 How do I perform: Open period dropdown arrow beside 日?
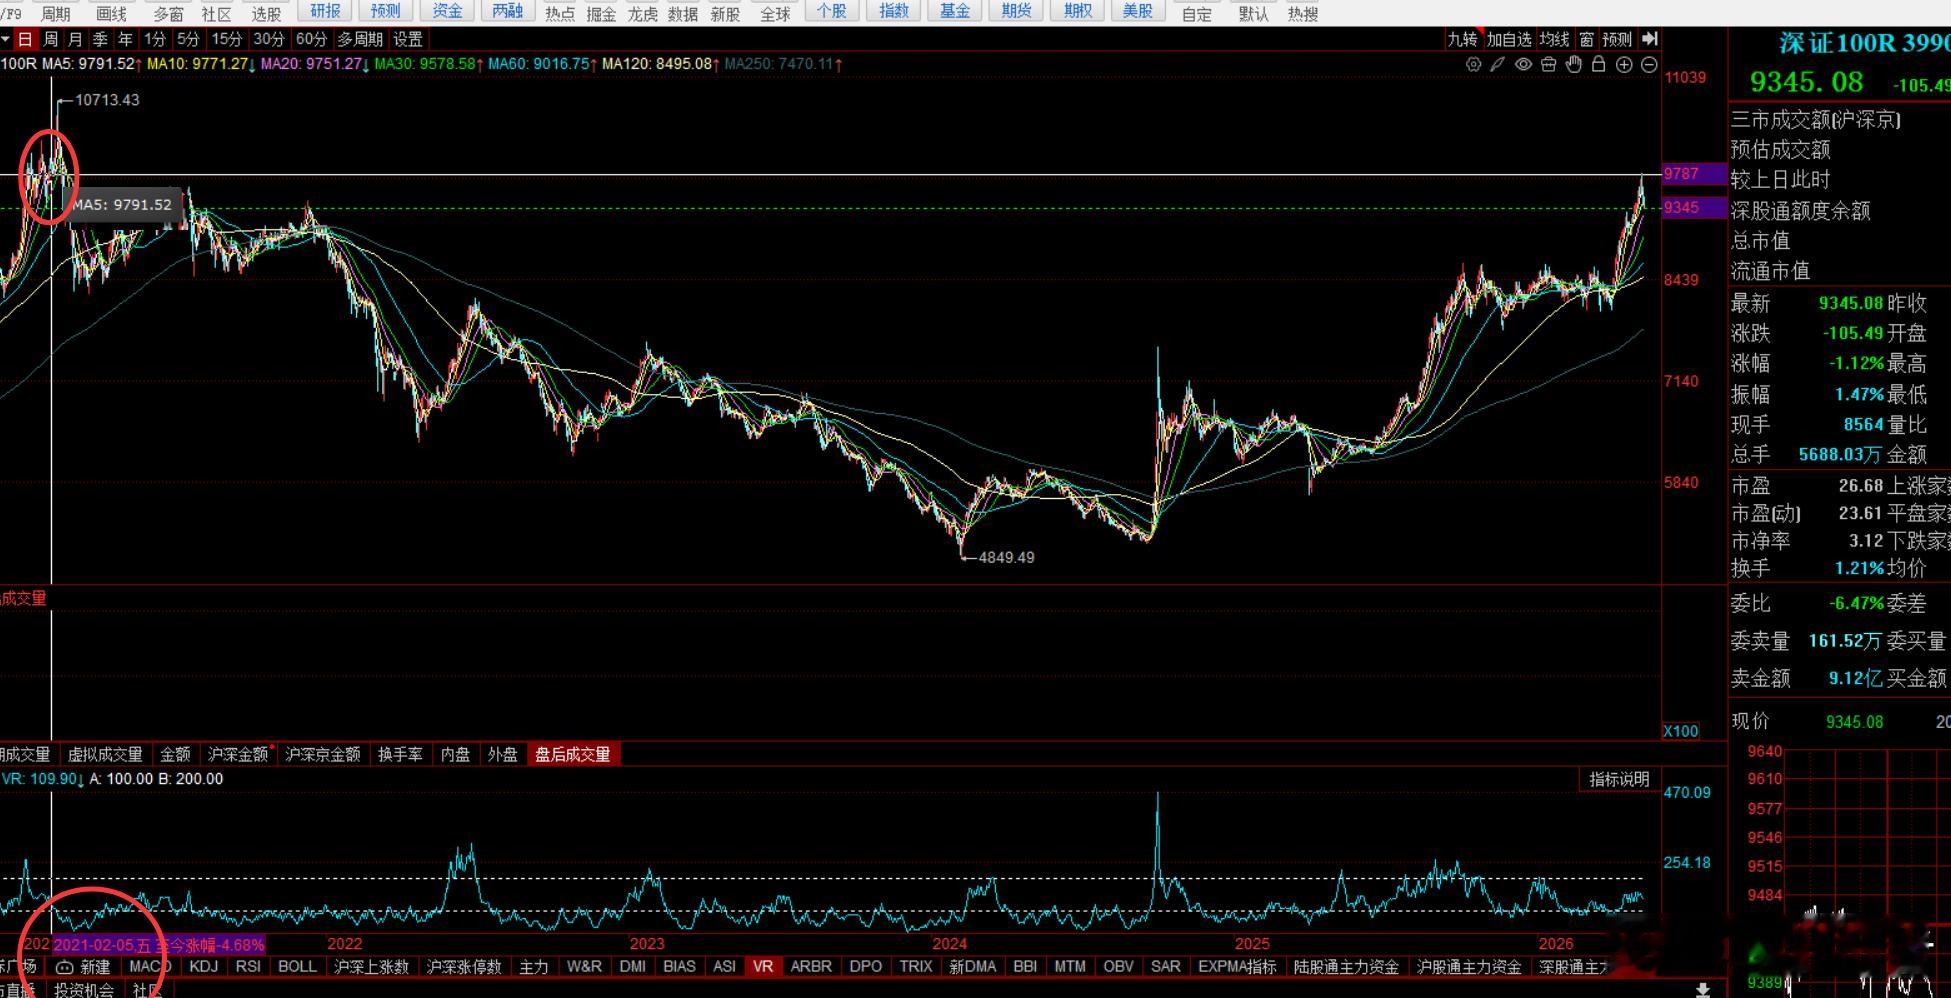click(x=6, y=39)
